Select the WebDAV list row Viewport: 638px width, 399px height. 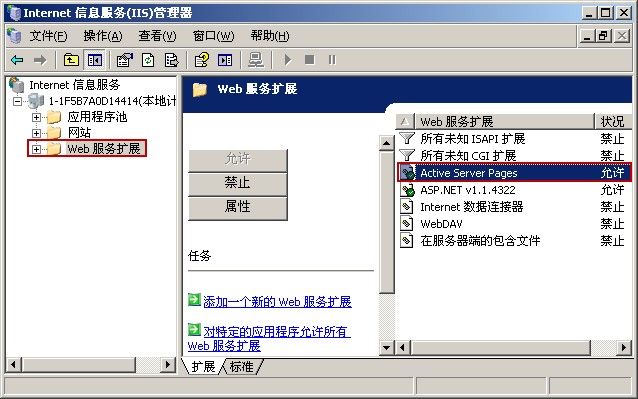click(x=514, y=224)
